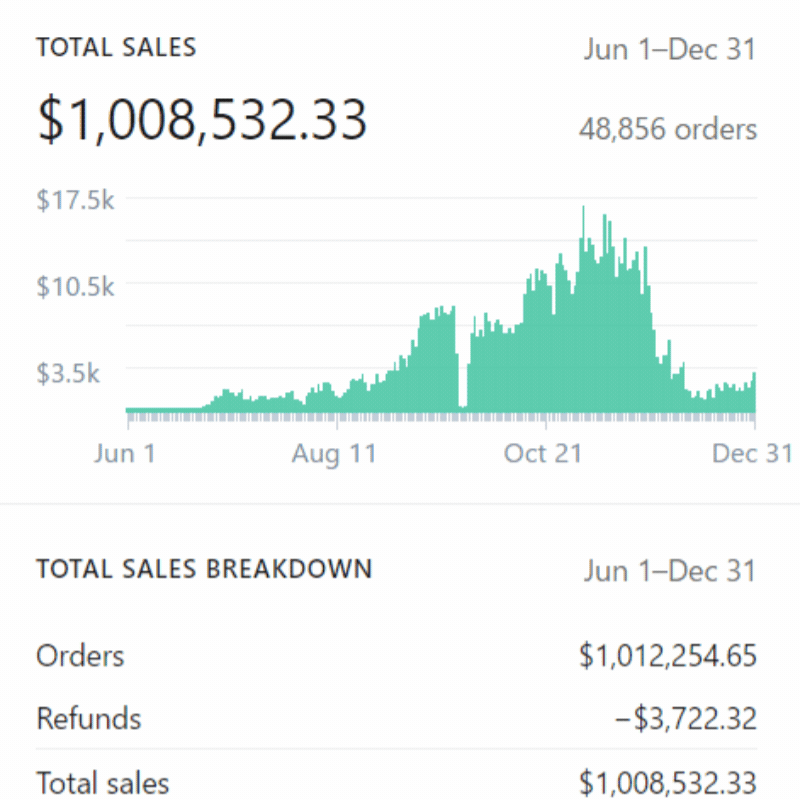Click the $10.5k y-axis label
This screenshot has width=800, height=800.
(76, 287)
